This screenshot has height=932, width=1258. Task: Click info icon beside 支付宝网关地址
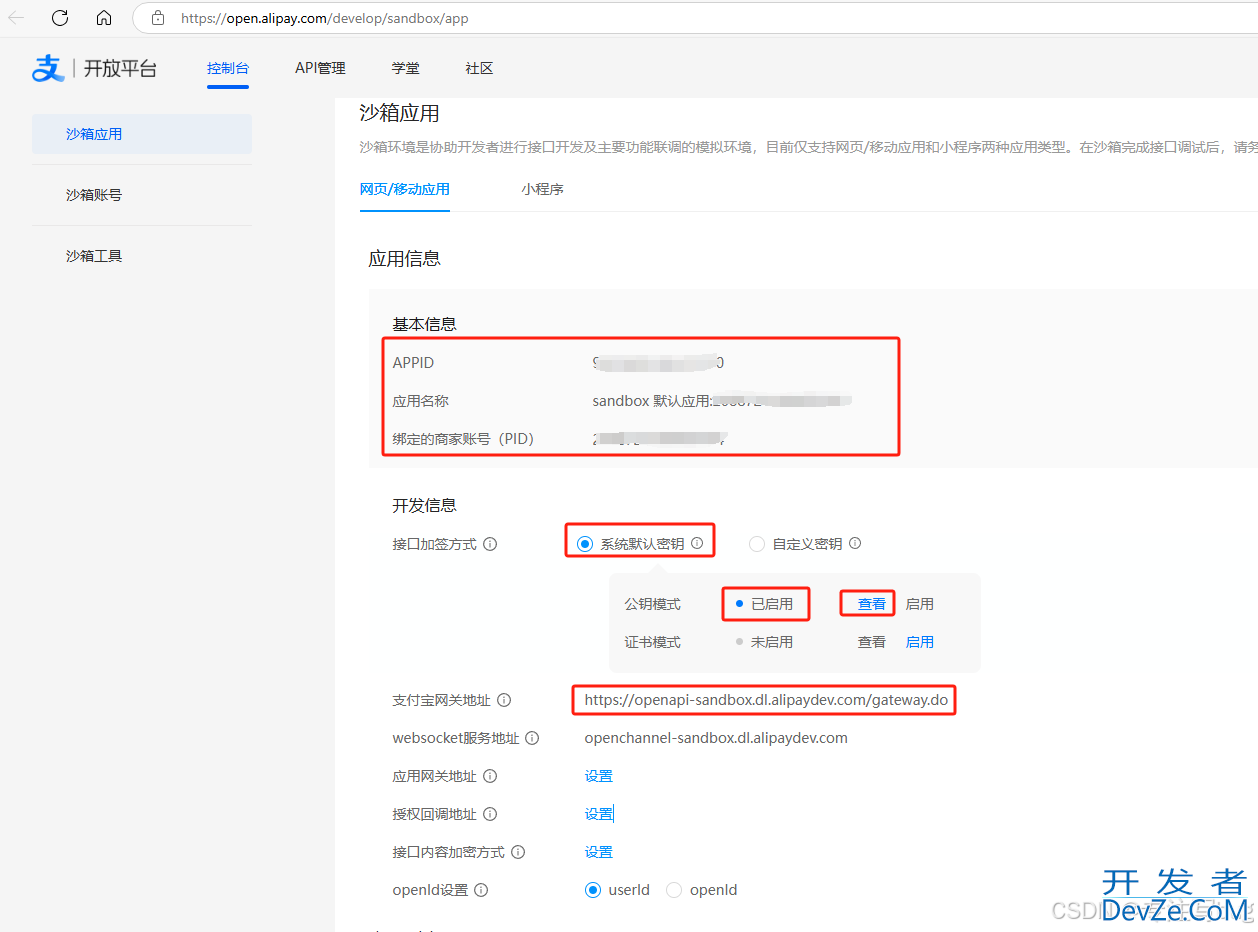pyautogui.click(x=504, y=700)
